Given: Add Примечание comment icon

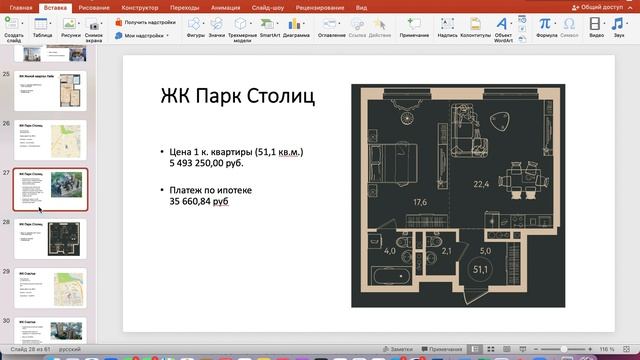Looking at the screenshot, I should (x=414, y=24).
